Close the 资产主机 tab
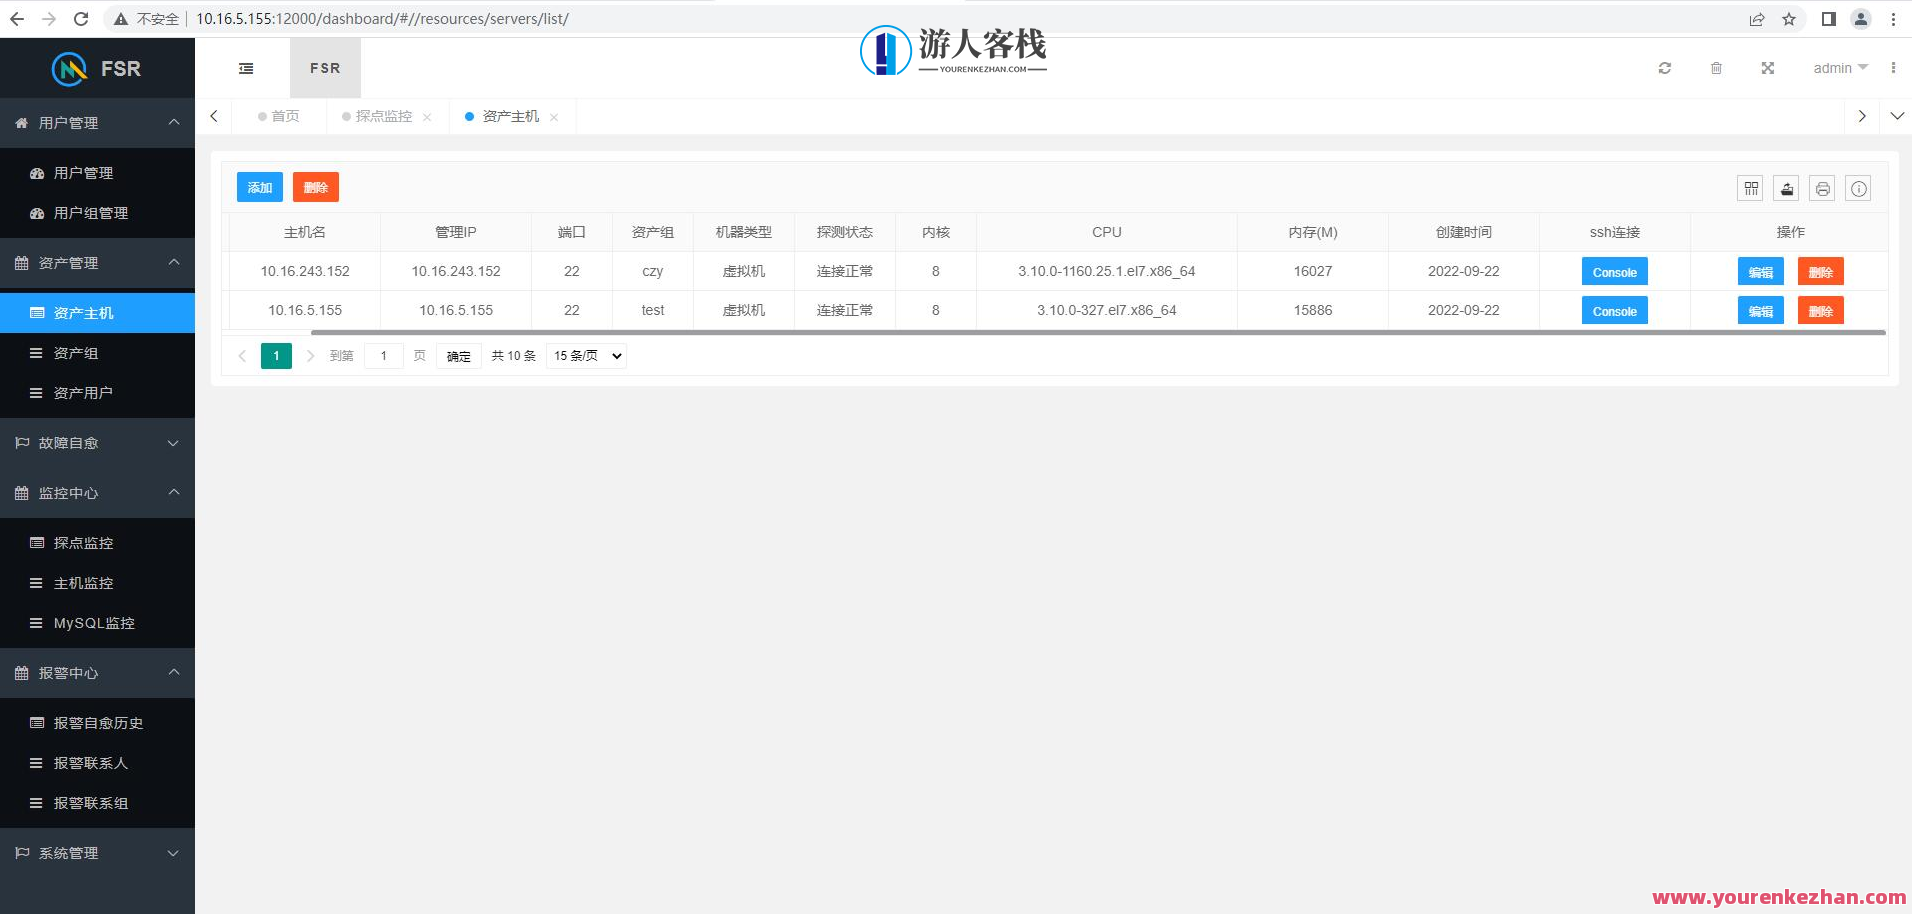The width and height of the screenshot is (1912, 914). (554, 116)
